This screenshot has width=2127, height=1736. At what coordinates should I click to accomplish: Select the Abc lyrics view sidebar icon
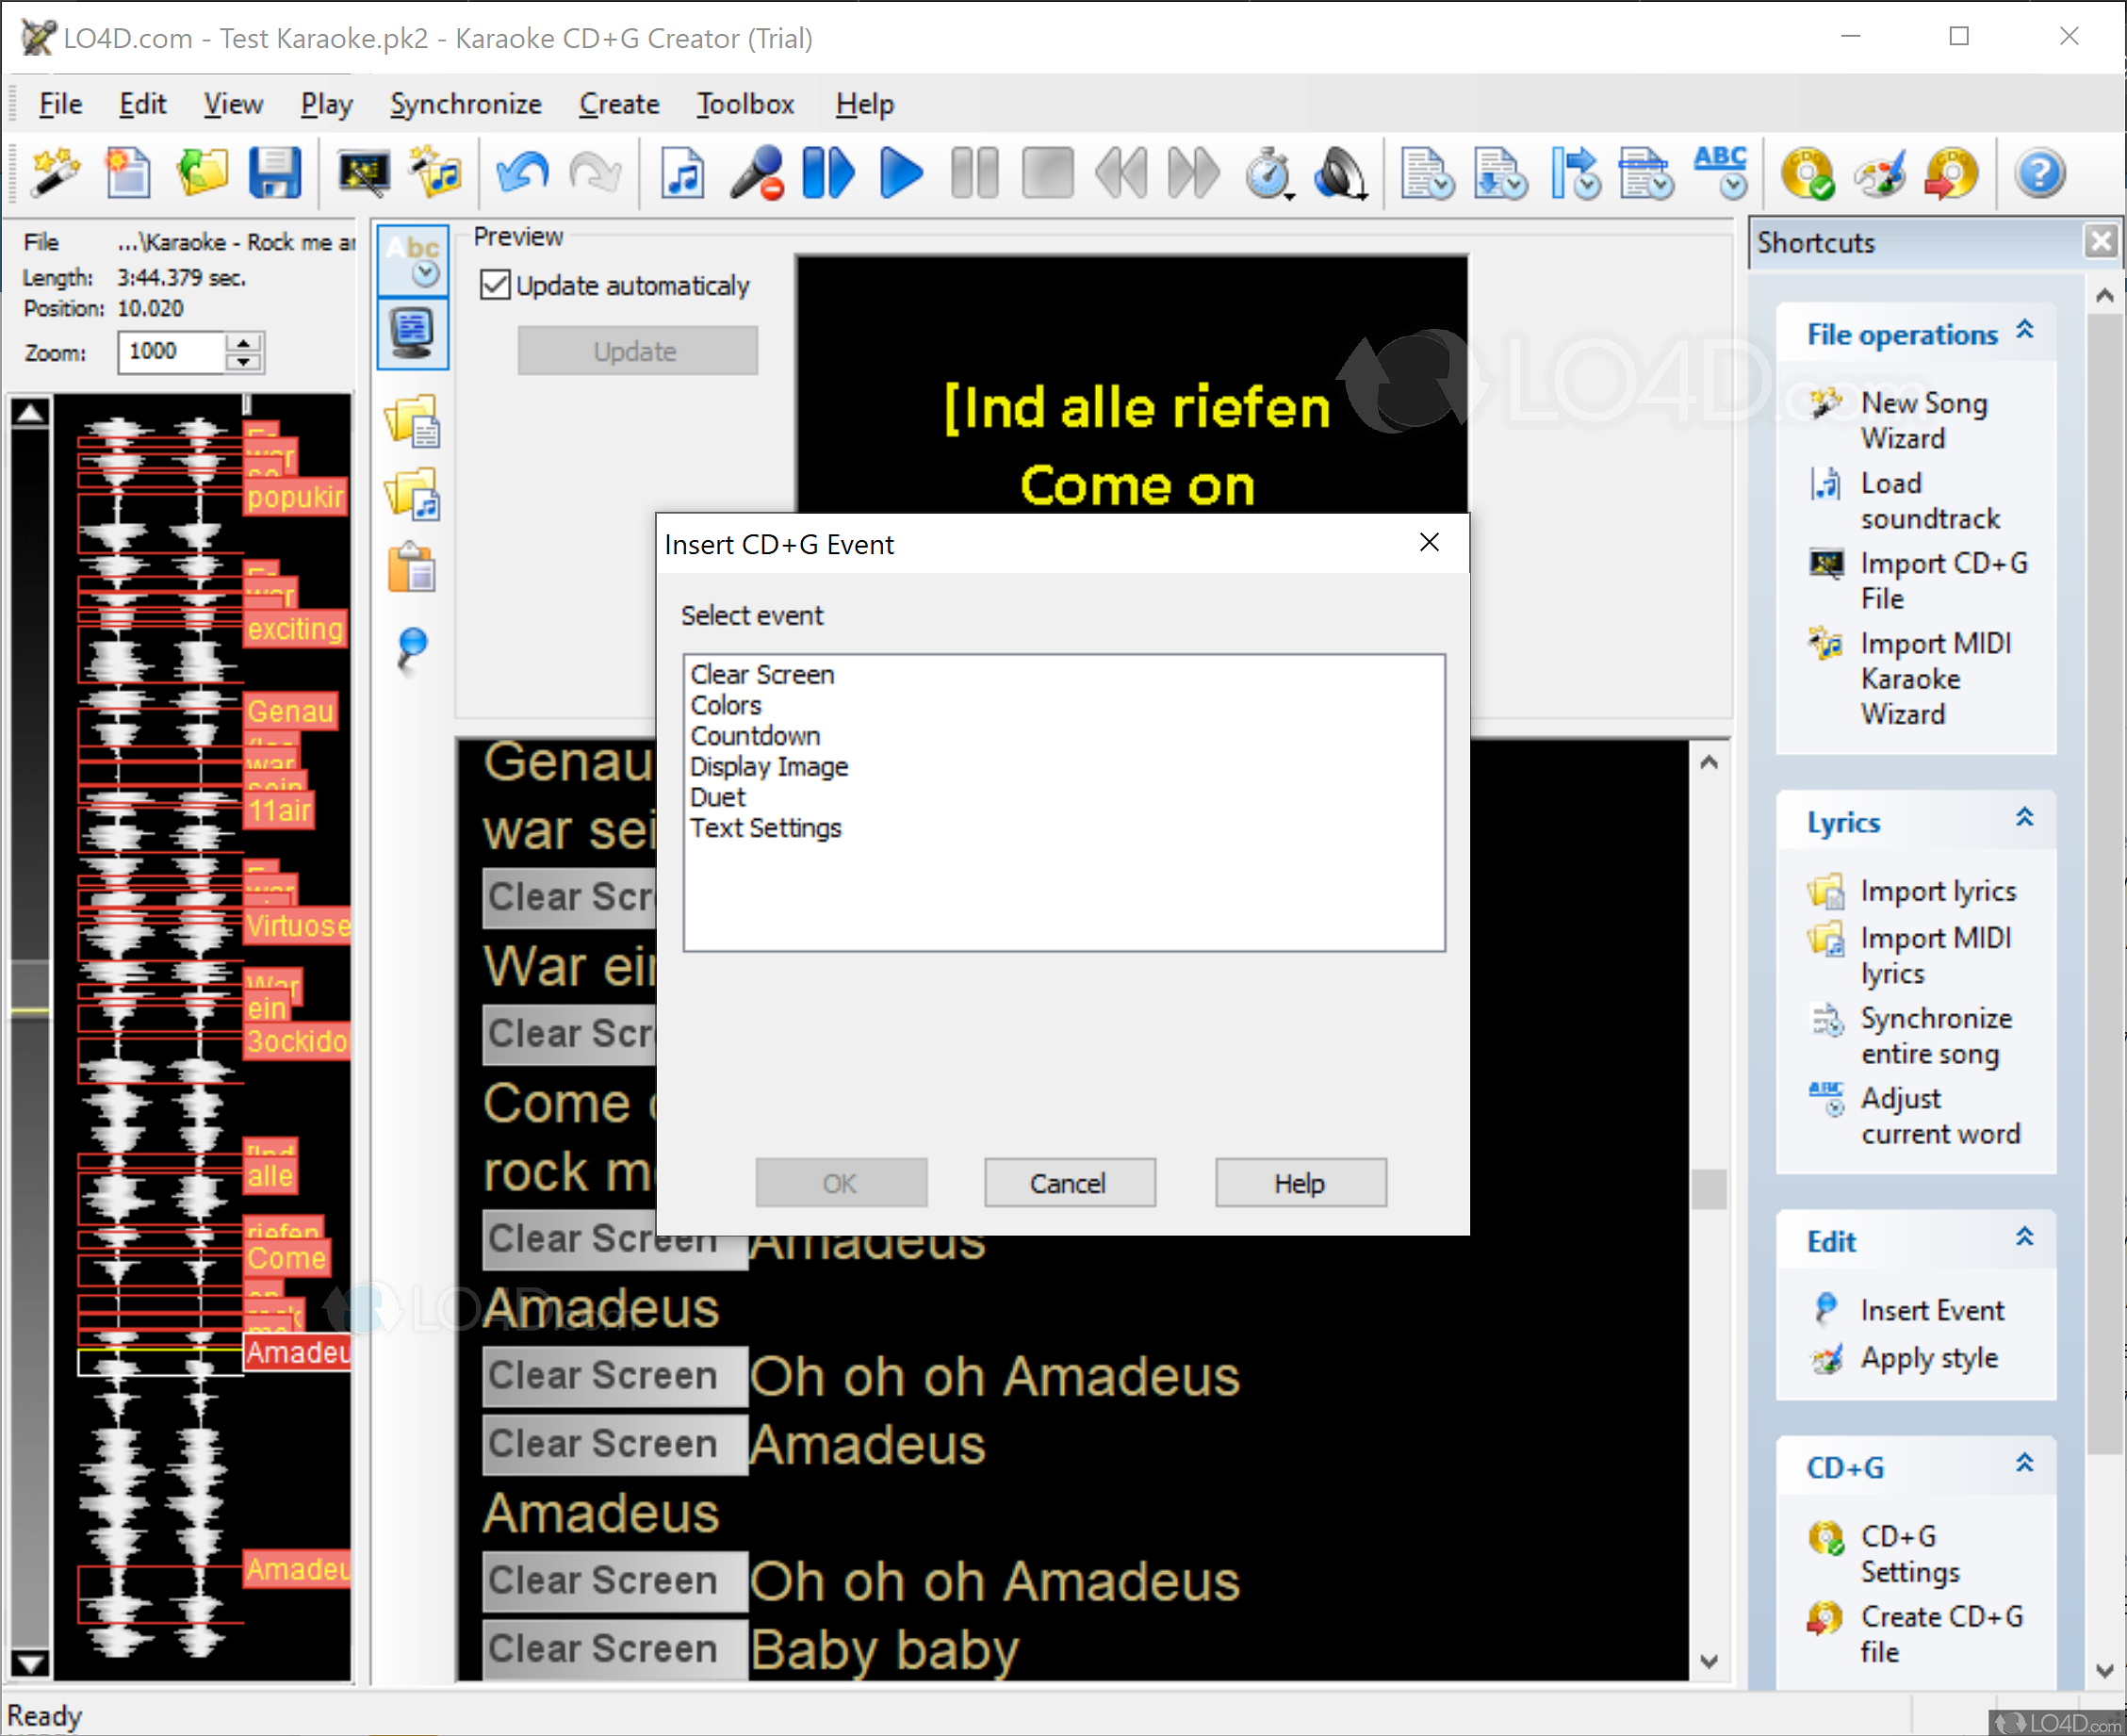tap(413, 260)
